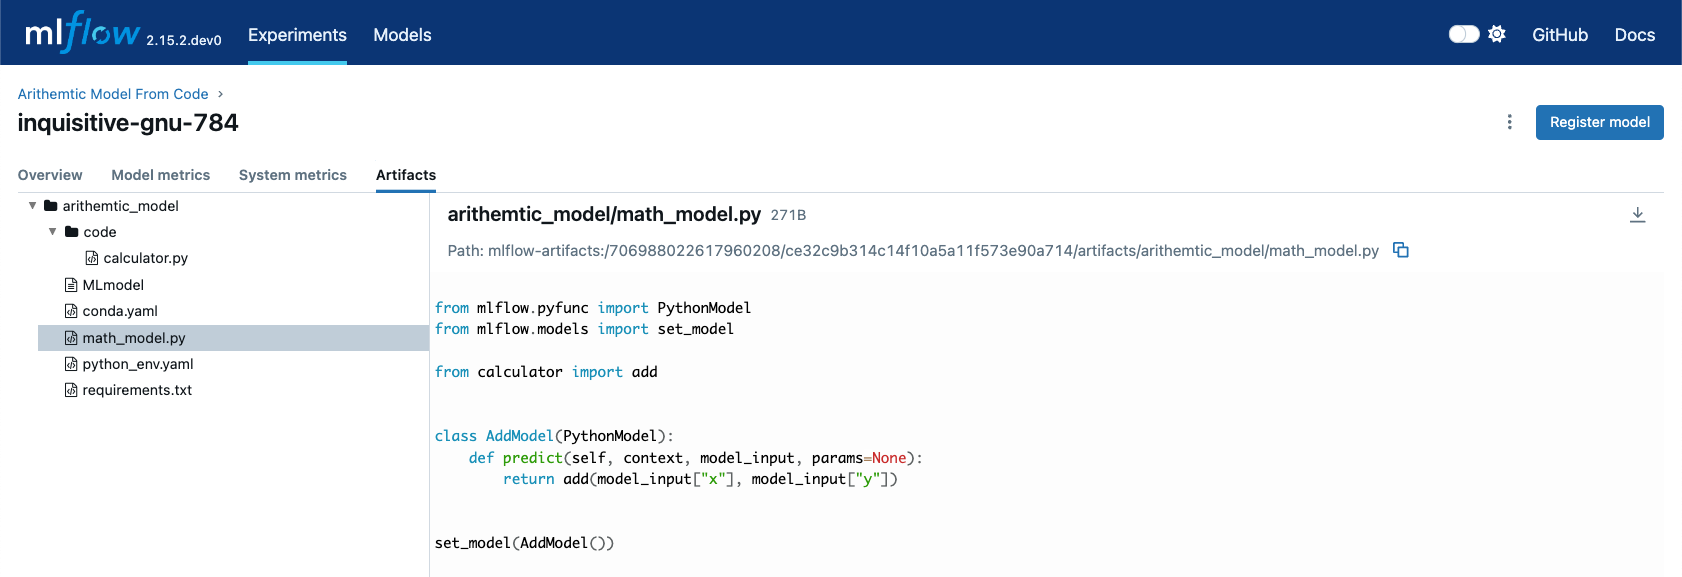The height and width of the screenshot is (577, 1682).
Task: Click the conda.yaml file icon
Action: pyautogui.click(x=71, y=311)
